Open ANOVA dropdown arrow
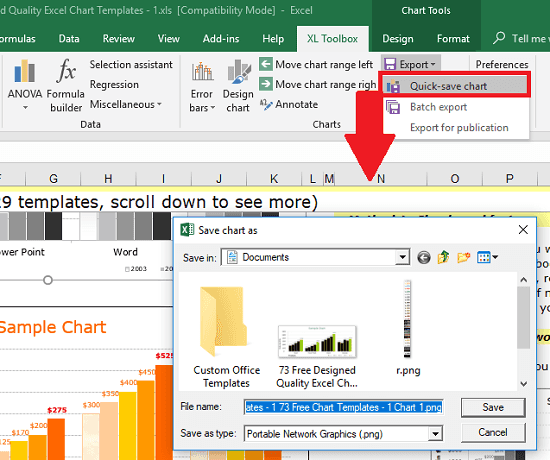Image resolution: width=550 pixels, height=460 pixels. pos(25,108)
